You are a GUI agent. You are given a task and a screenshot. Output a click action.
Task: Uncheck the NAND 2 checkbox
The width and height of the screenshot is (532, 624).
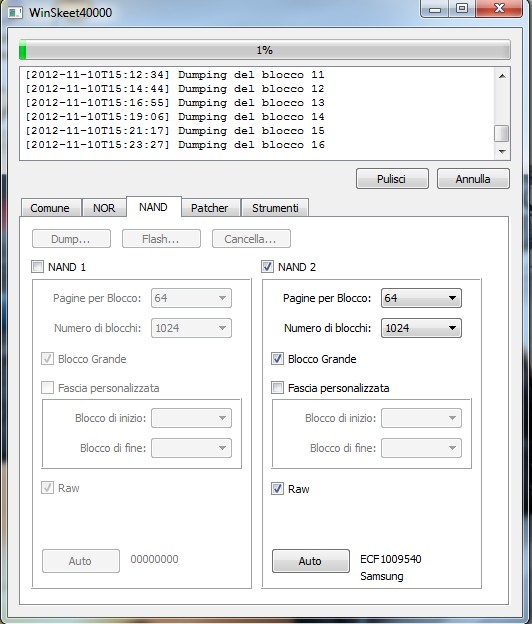[267, 267]
